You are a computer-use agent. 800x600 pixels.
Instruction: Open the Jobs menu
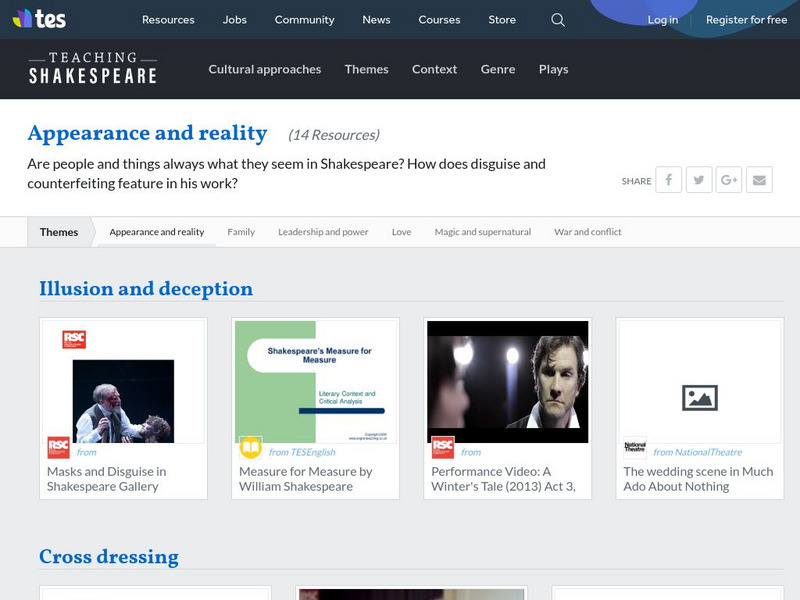pos(235,20)
